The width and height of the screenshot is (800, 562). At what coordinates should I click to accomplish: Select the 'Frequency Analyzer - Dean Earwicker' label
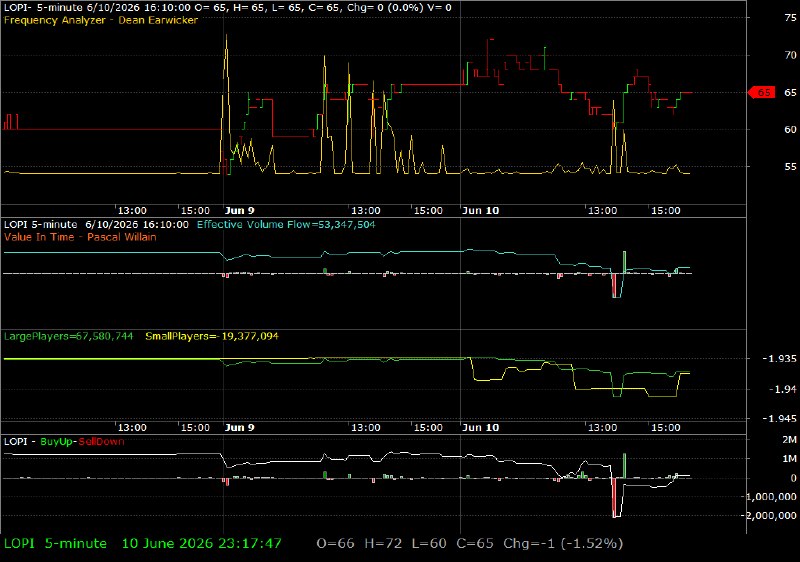pyautogui.click(x=101, y=20)
